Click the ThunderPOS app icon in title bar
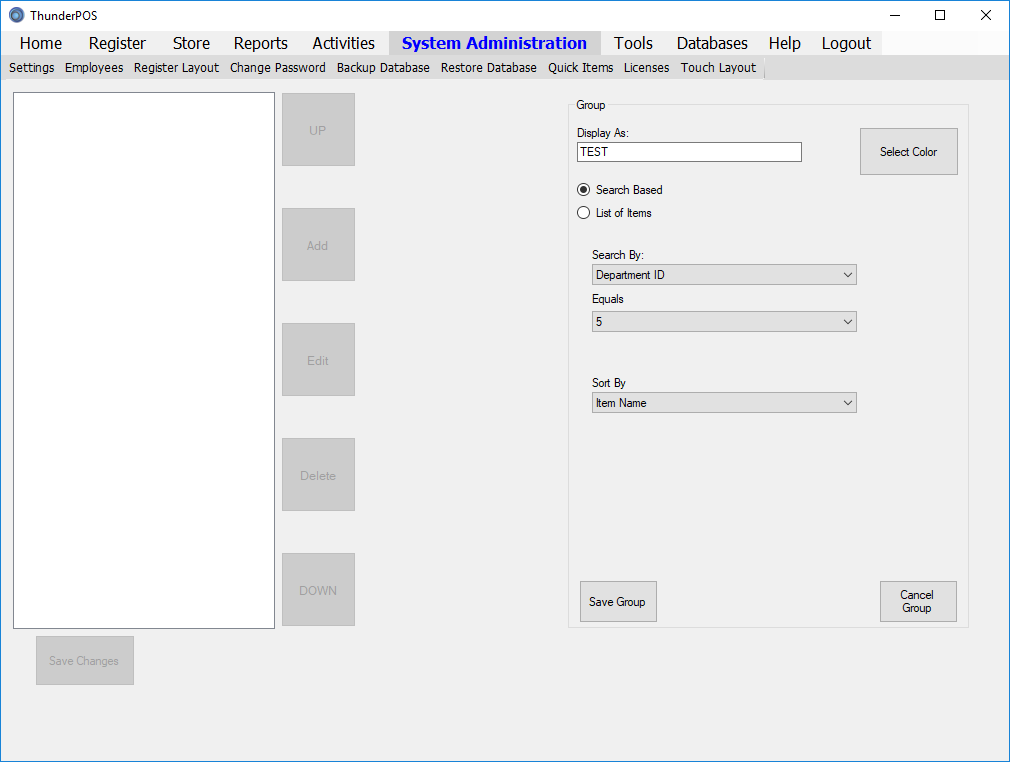 (16, 15)
